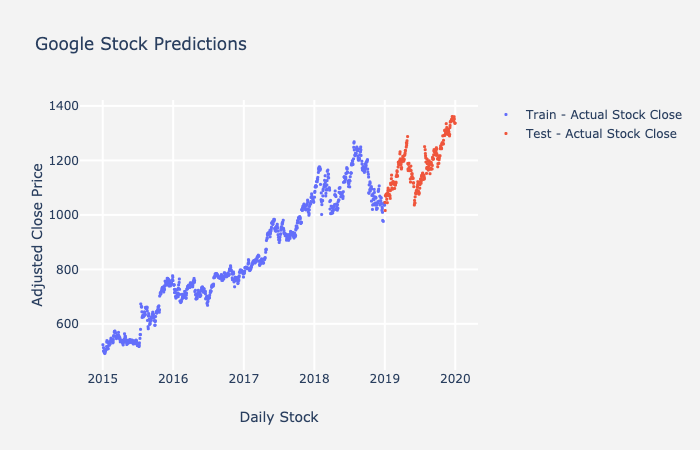
Task: Click the 2015 x-axis tick label
Action: (x=102, y=378)
